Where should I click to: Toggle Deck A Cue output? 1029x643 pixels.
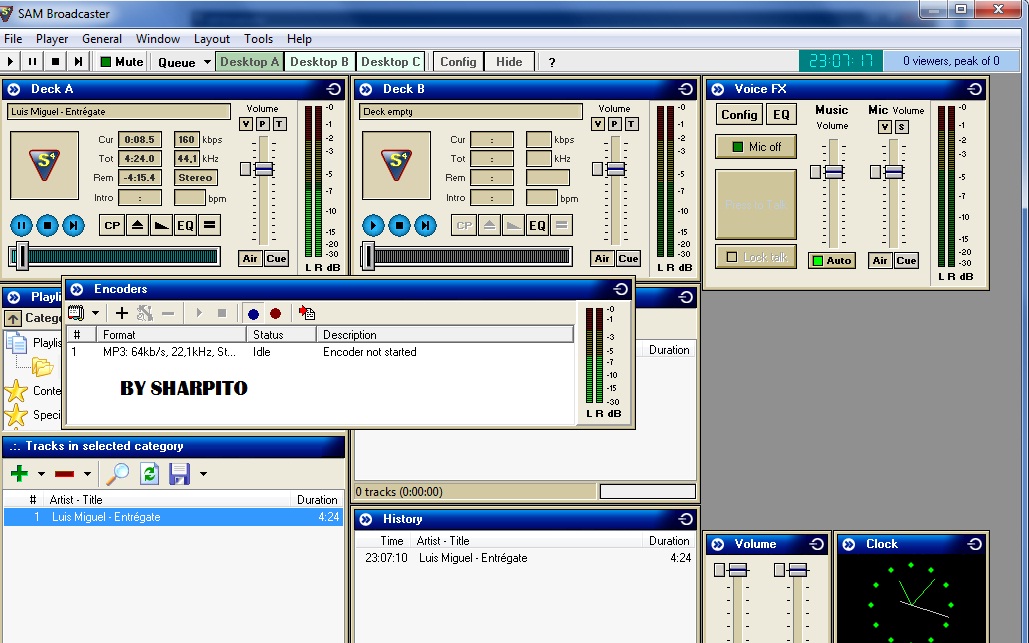pyautogui.click(x=276, y=259)
